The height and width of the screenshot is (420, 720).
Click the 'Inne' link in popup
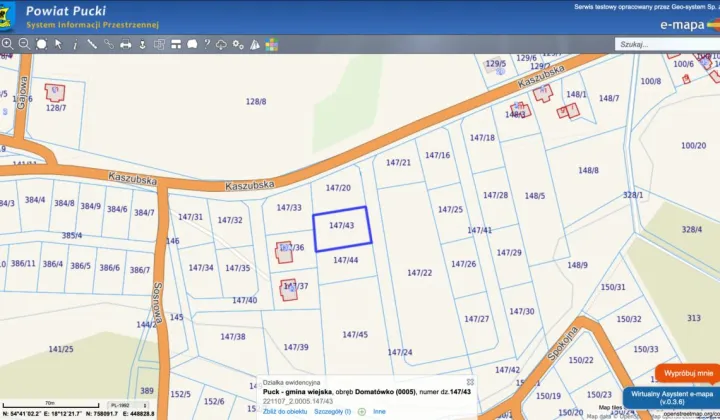[379, 412]
